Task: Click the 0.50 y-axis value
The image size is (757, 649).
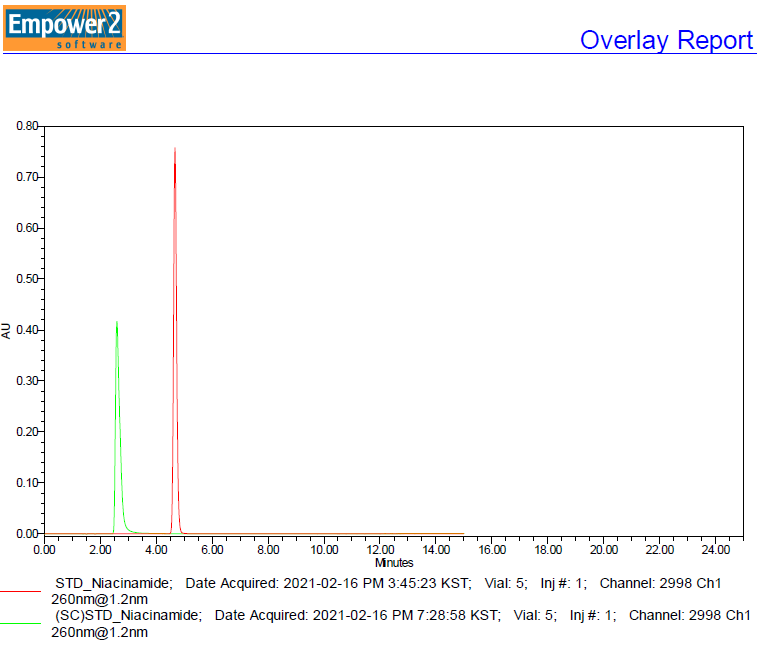Action: (x=27, y=279)
